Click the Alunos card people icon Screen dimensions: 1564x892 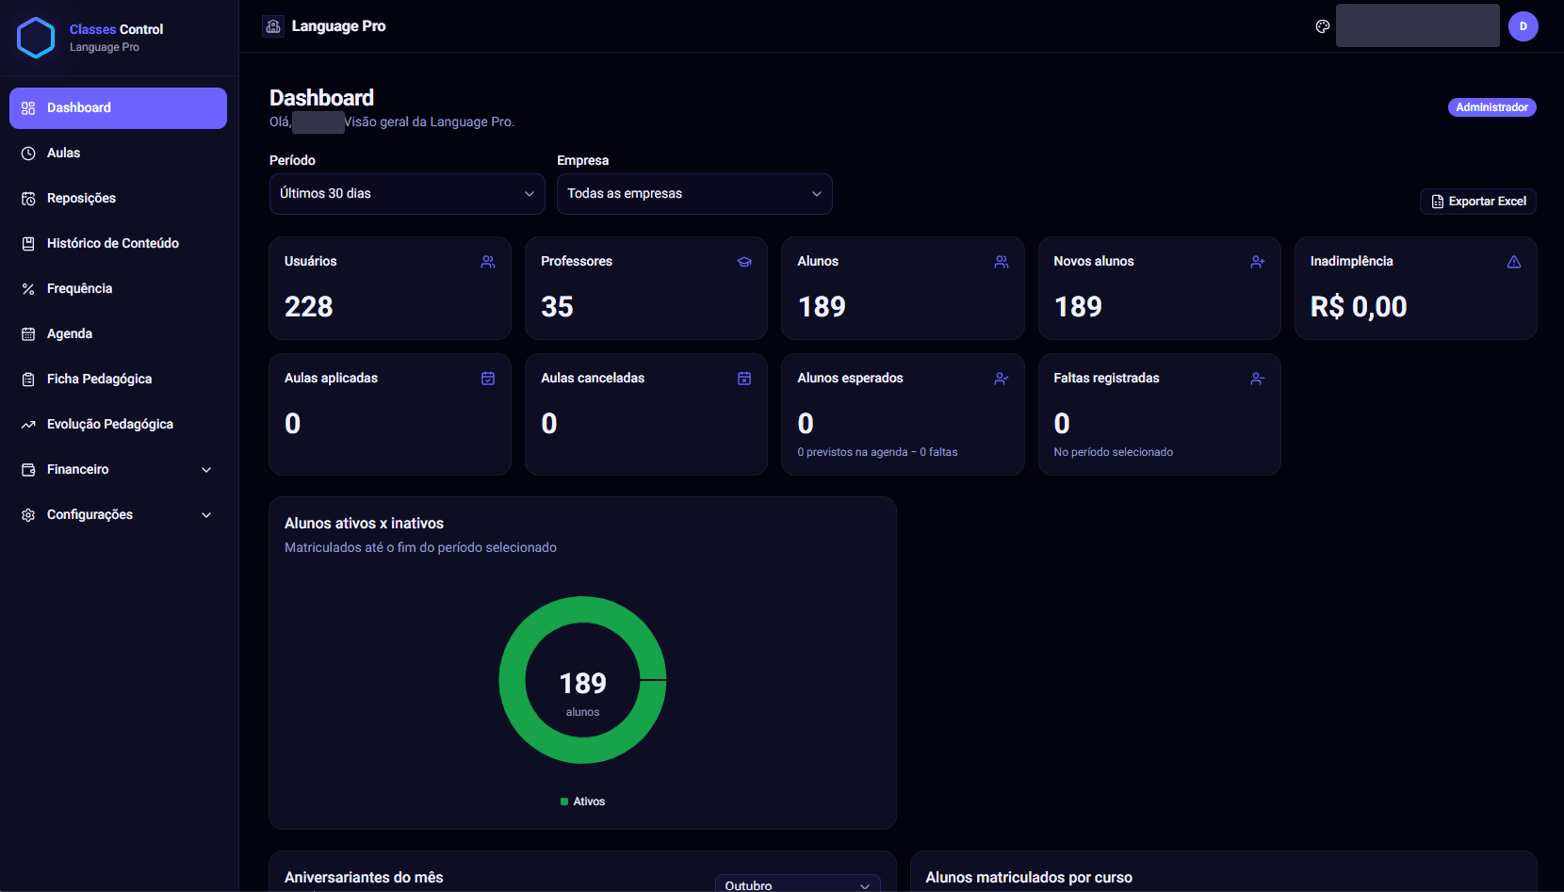click(1001, 262)
